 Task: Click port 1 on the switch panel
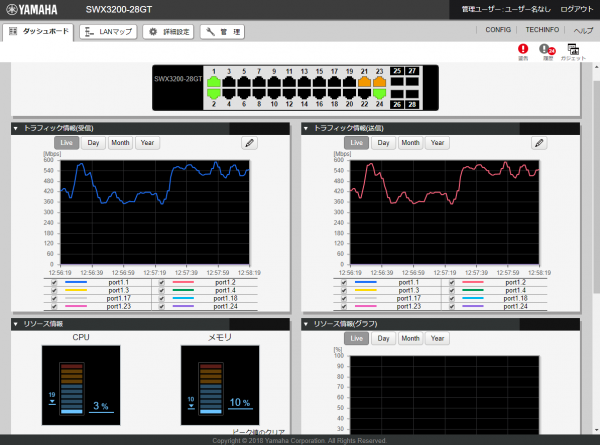point(213,83)
